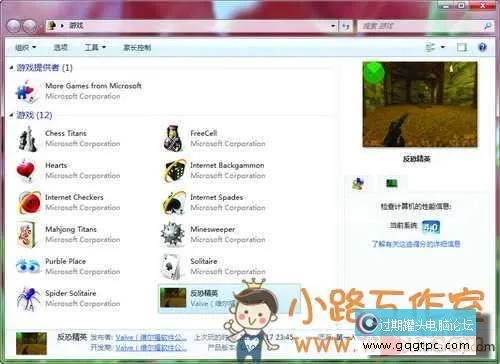Image resolution: width=500 pixels, height=364 pixels.
Task: Open the 工具 dropdown menu
Action: (x=95, y=48)
